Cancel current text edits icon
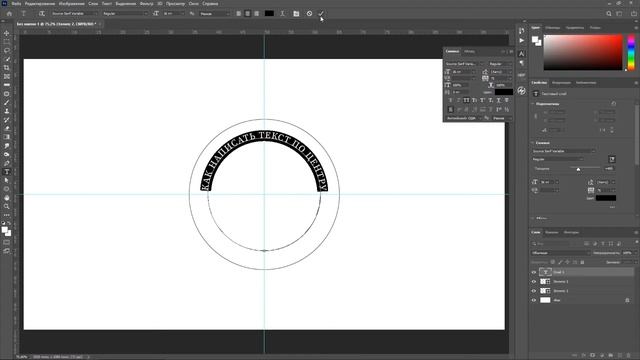The height and width of the screenshot is (360, 640). click(x=309, y=13)
